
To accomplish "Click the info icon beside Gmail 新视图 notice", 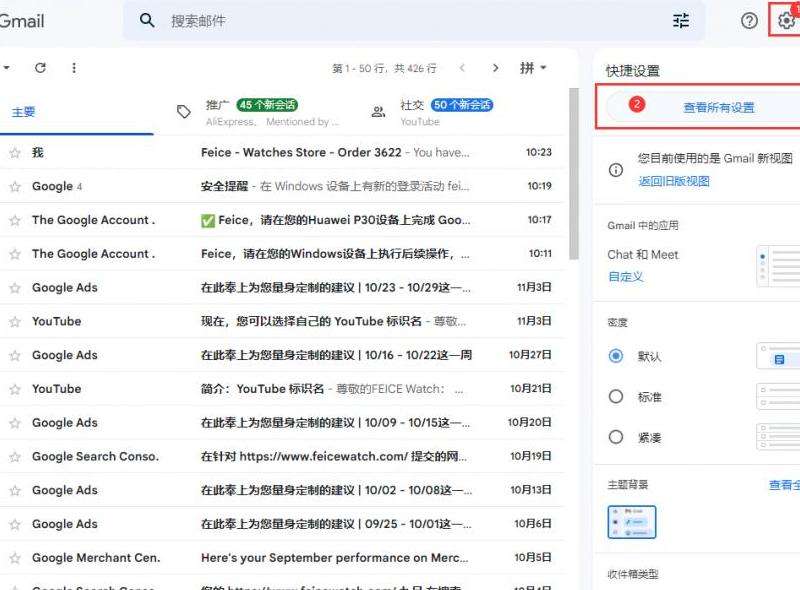I will (x=616, y=169).
